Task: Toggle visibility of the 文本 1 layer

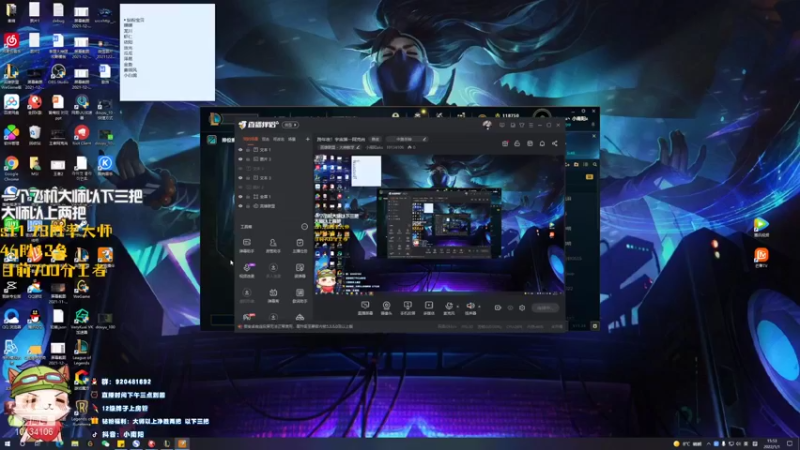Action: tap(241, 150)
